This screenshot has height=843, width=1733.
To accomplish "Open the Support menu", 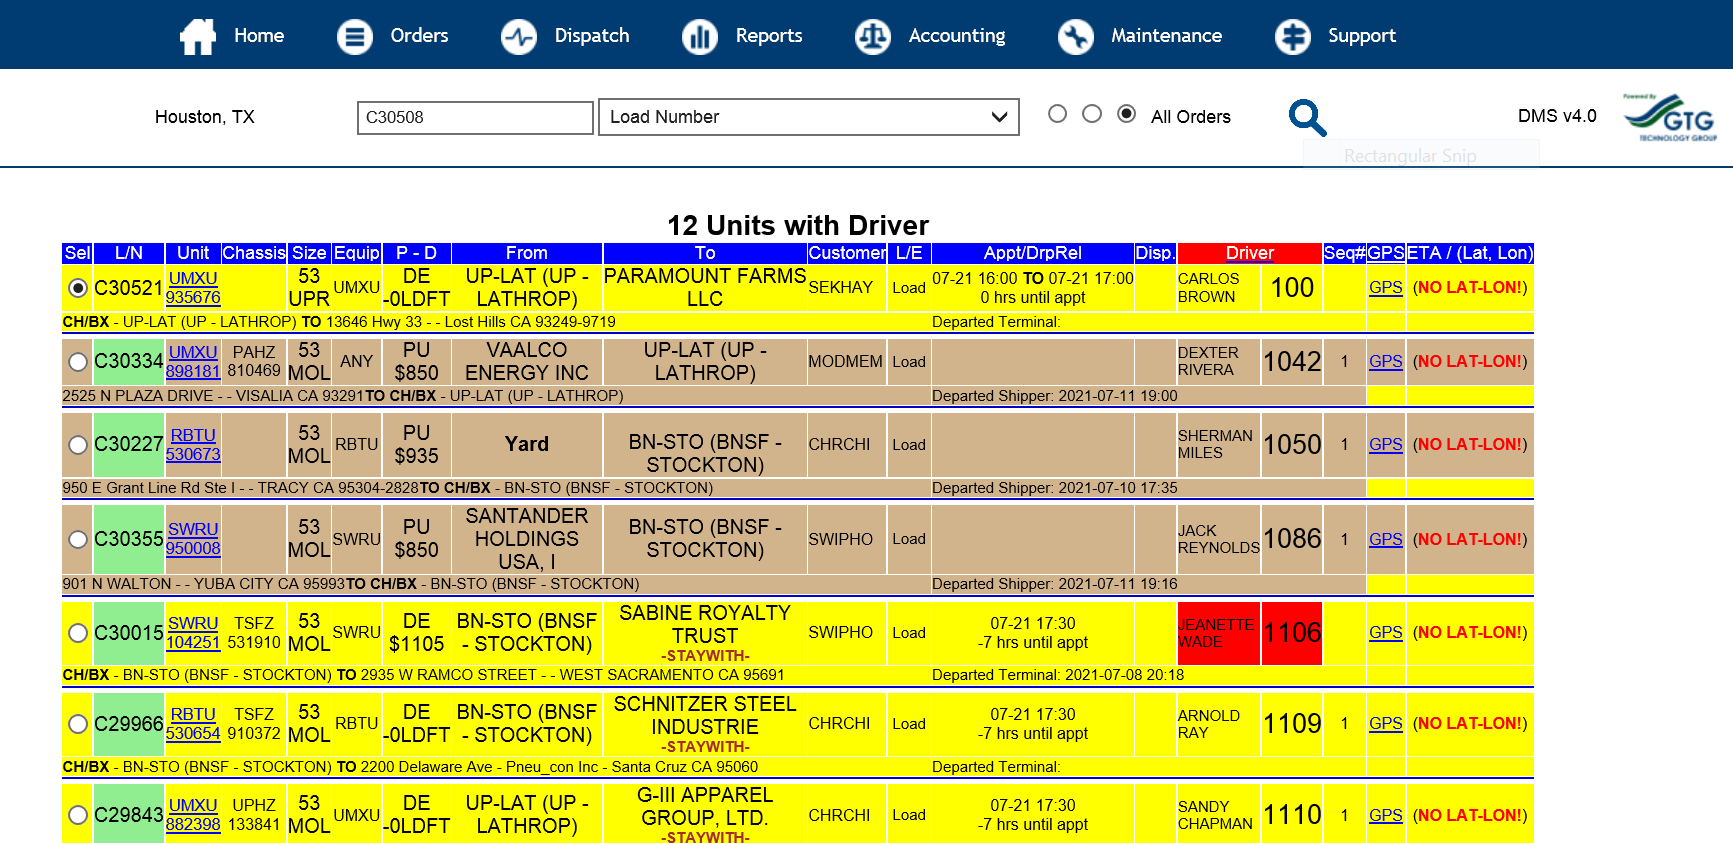I will pos(1362,36).
